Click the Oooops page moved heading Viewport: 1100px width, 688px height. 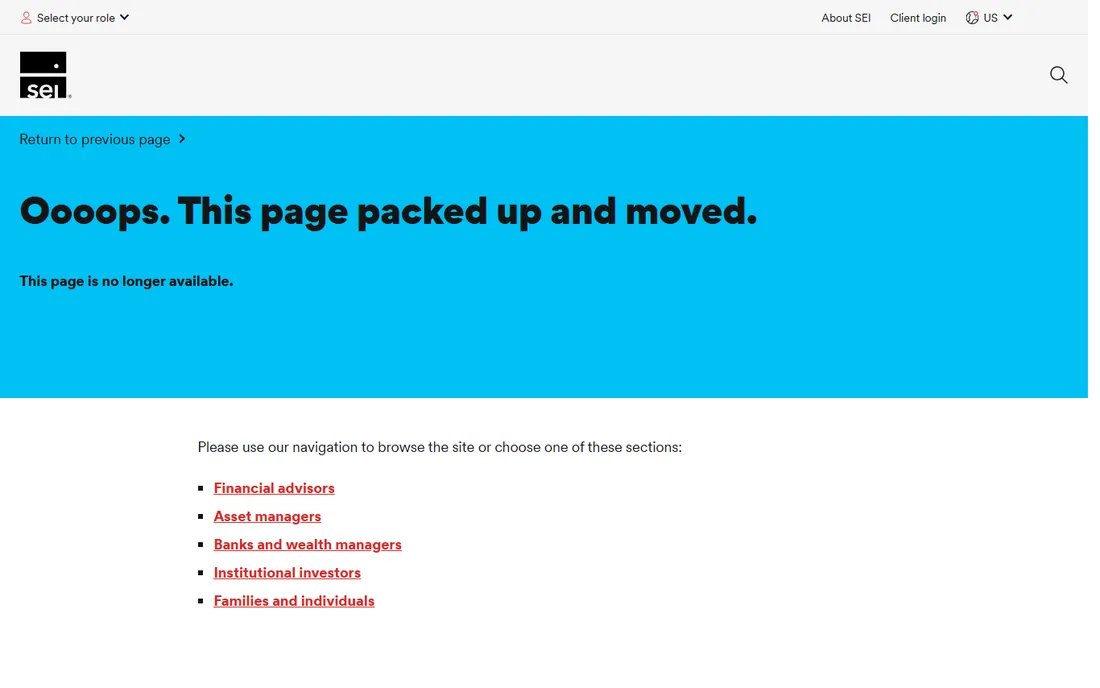pos(389,211)
